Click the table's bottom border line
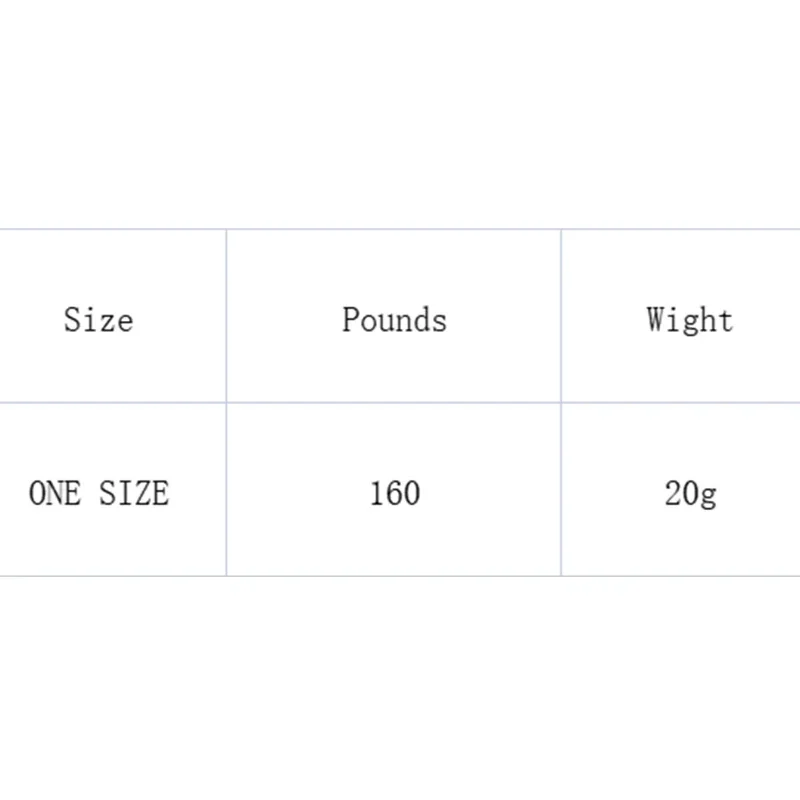The width and height of the screenshot is (800, 800). (400, 576)
